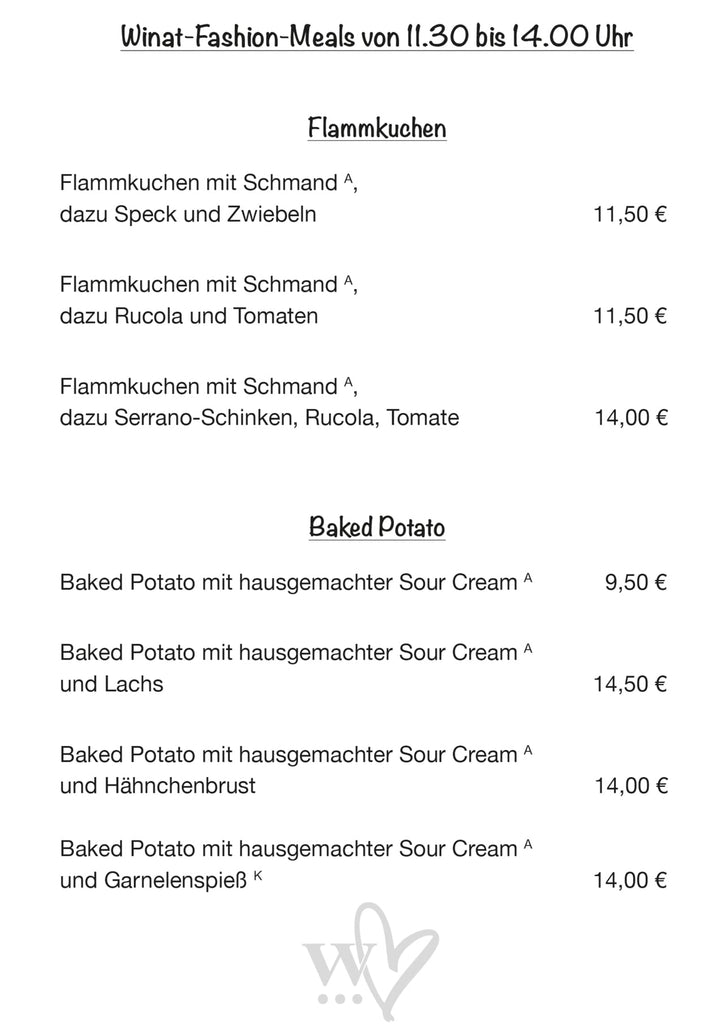Select Flammkuchen with Serrano-Schinken, Rucola, Tomate

click(259, 418)
